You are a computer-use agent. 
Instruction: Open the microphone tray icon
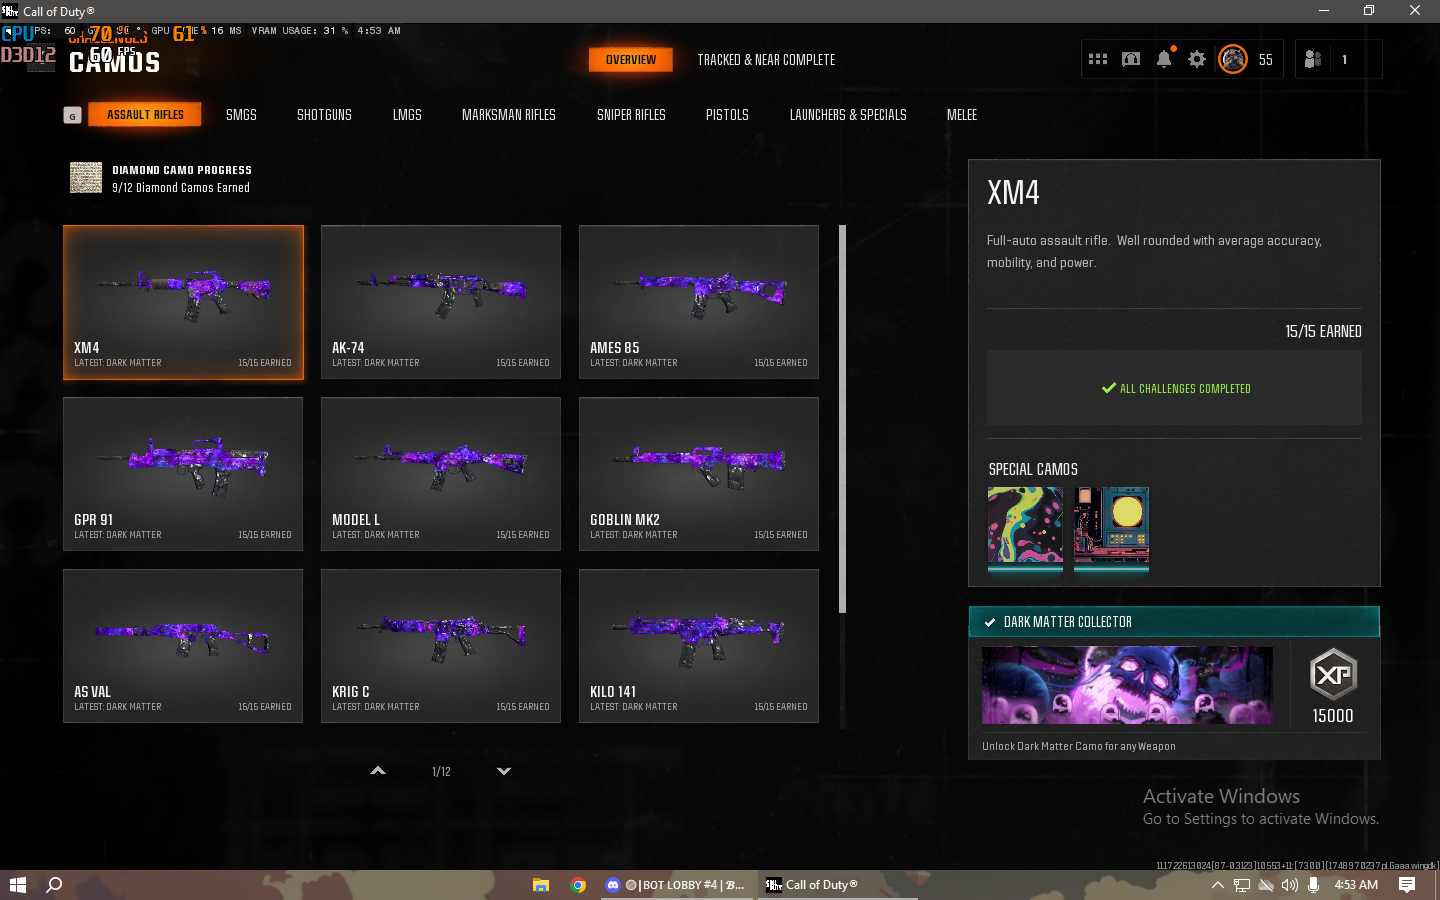1313,885
